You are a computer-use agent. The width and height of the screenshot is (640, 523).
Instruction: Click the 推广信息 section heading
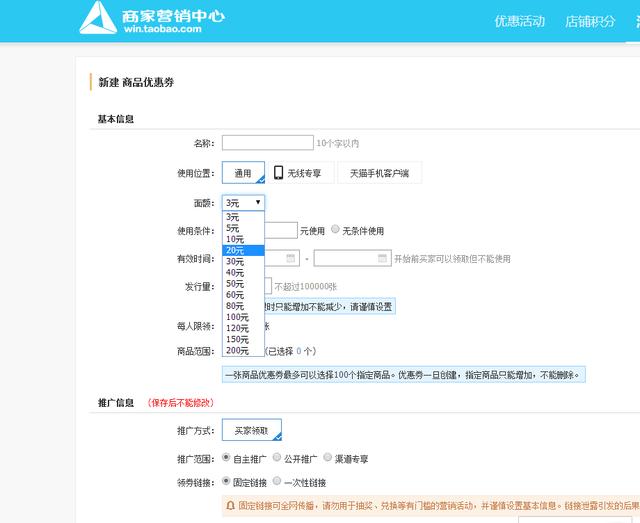coord(116,403)
